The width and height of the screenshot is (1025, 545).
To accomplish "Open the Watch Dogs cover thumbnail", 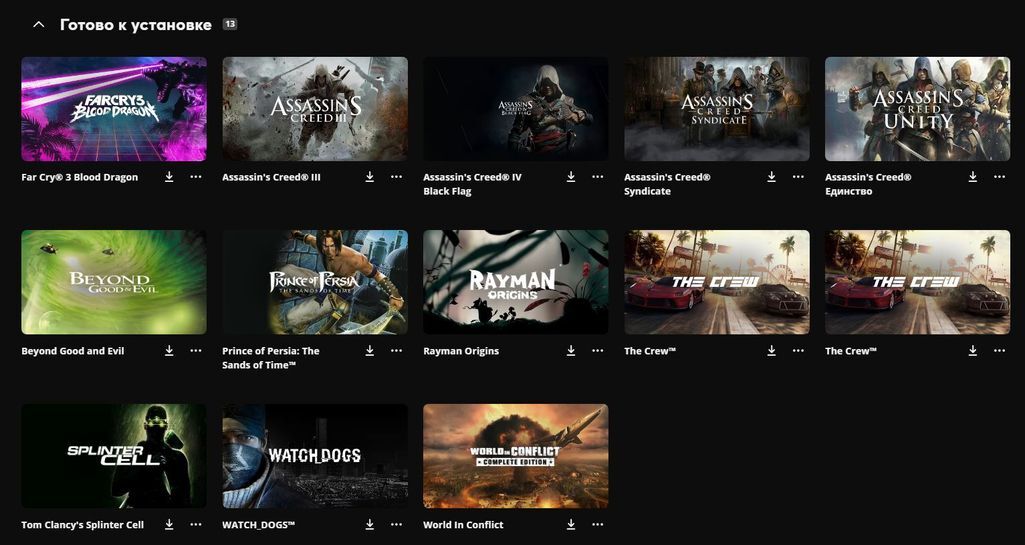I will (x=315, y=456).
